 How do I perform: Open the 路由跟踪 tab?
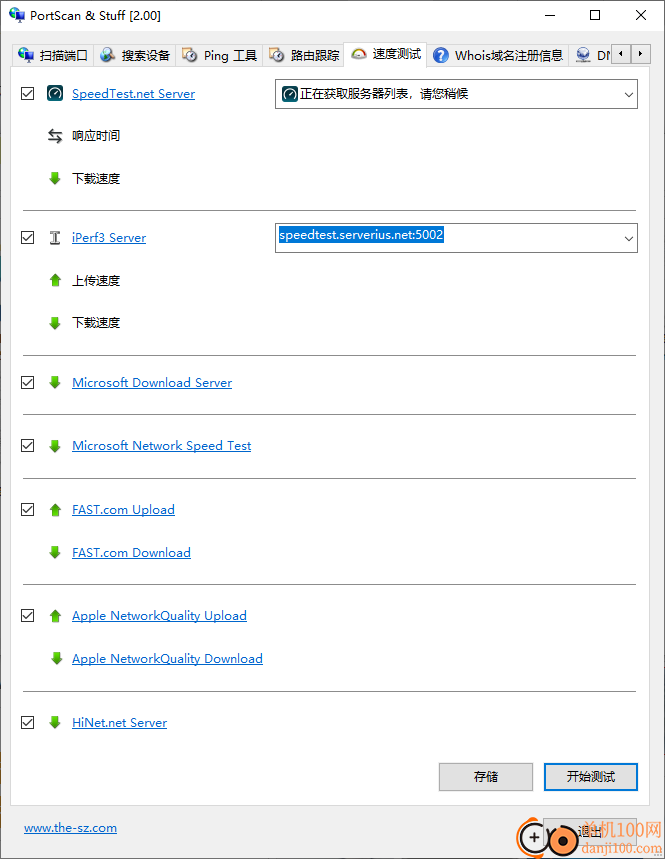point(304,55)
